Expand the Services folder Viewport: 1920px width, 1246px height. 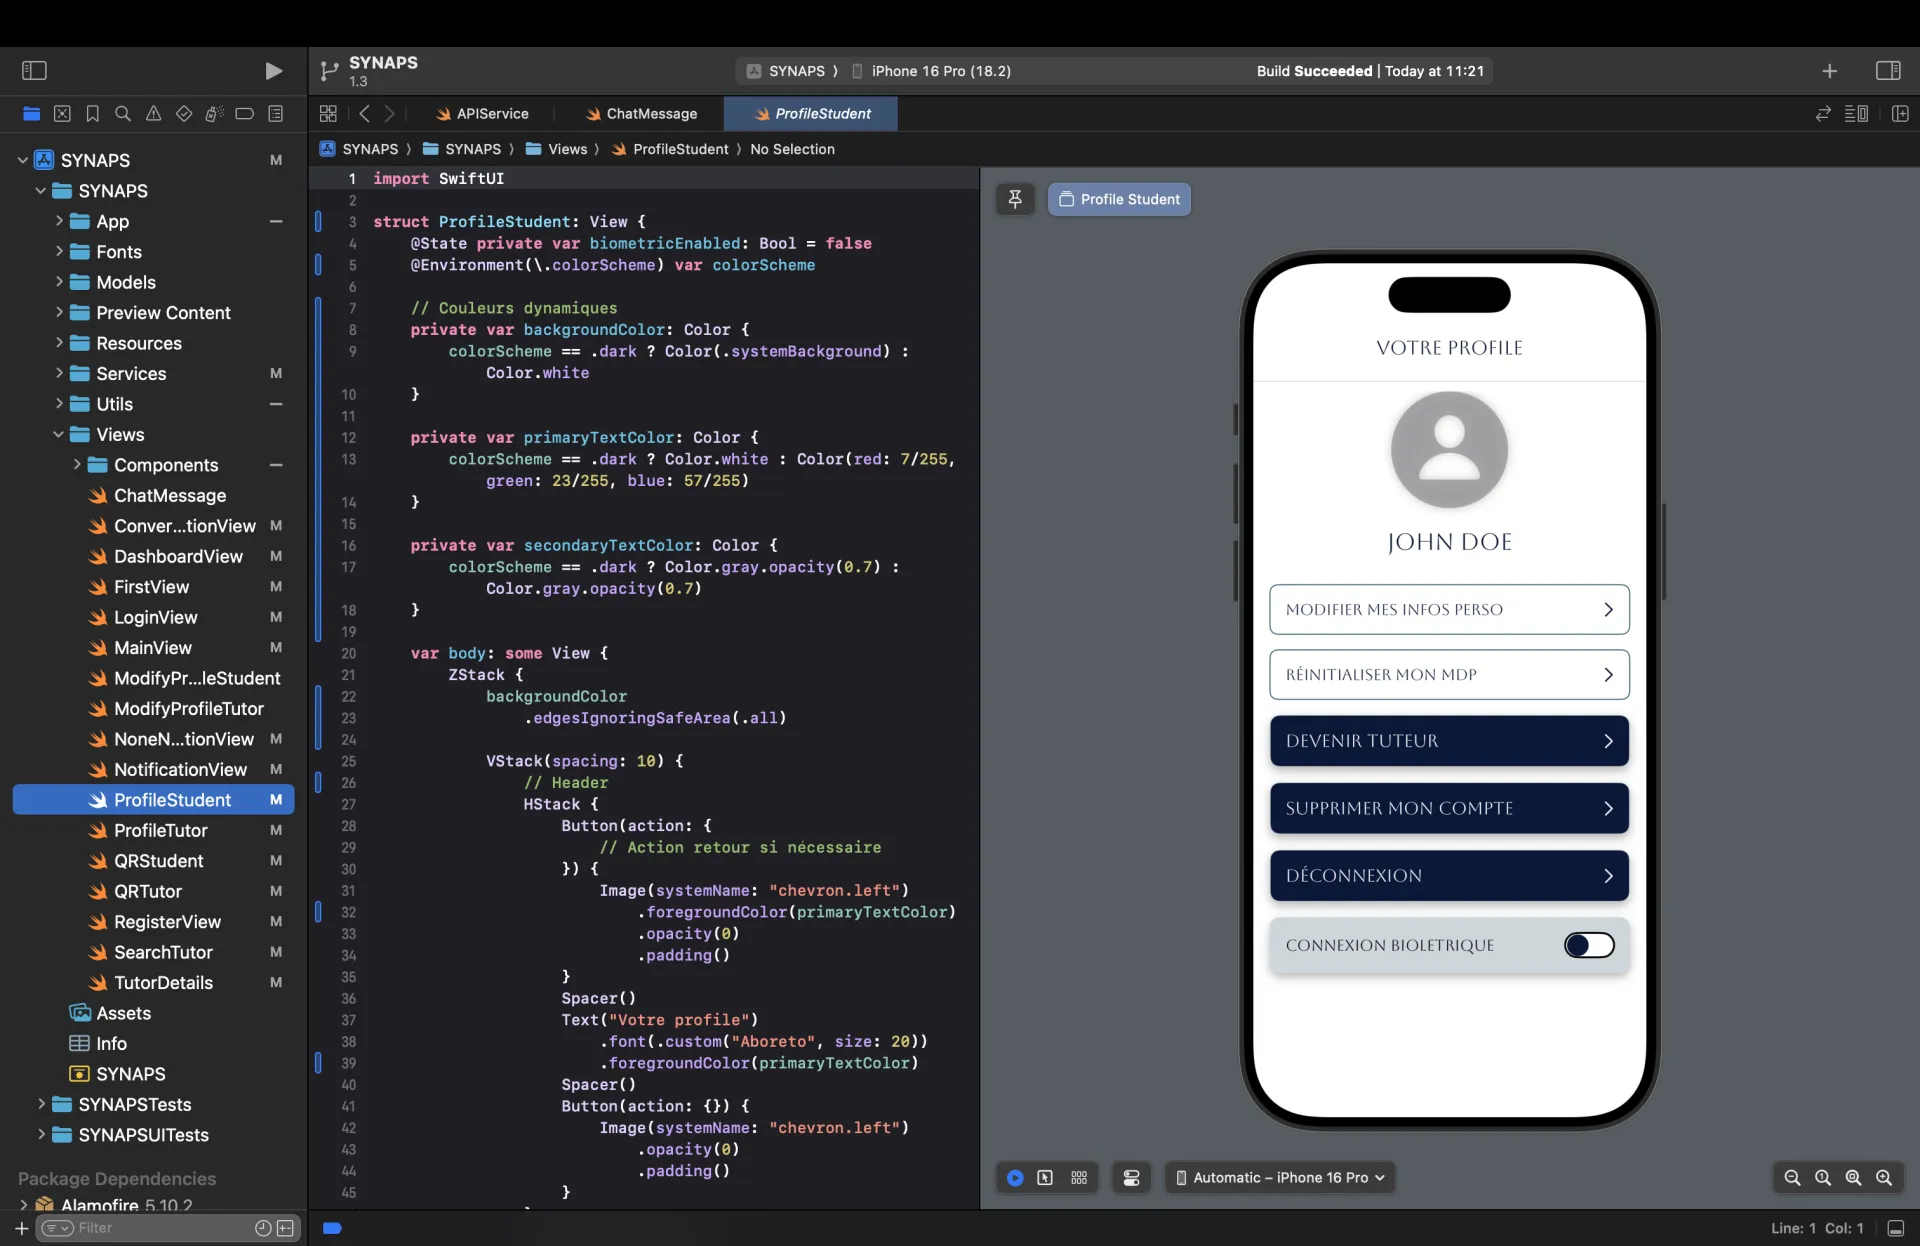(x=59, y=373)
